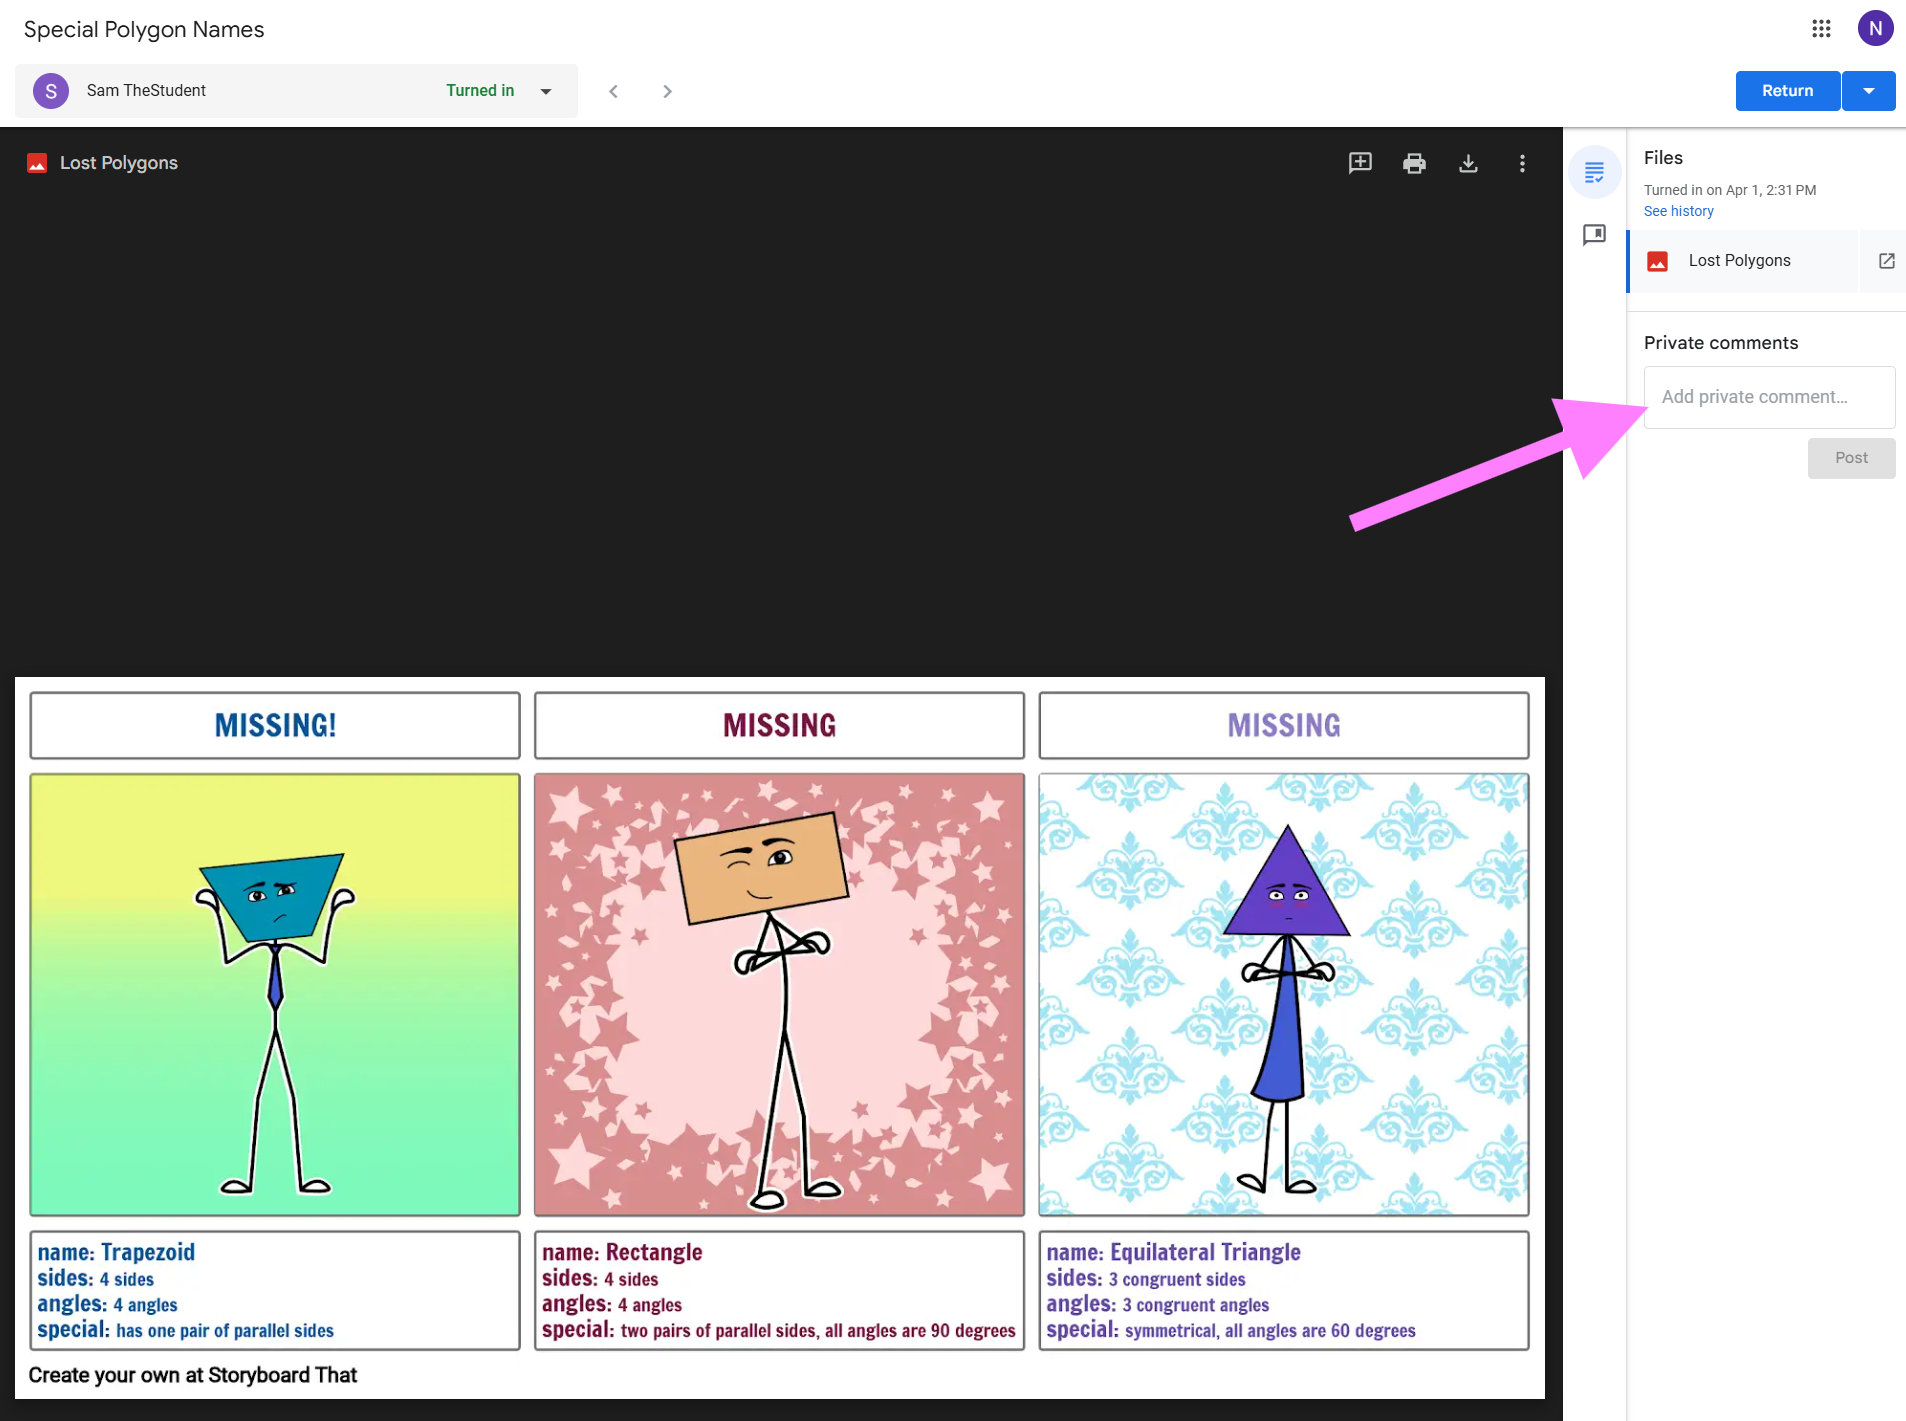This screenshot has width=1906, height=1421.
Task: Open the Google apps grid
Action: tap(1821, 29)
